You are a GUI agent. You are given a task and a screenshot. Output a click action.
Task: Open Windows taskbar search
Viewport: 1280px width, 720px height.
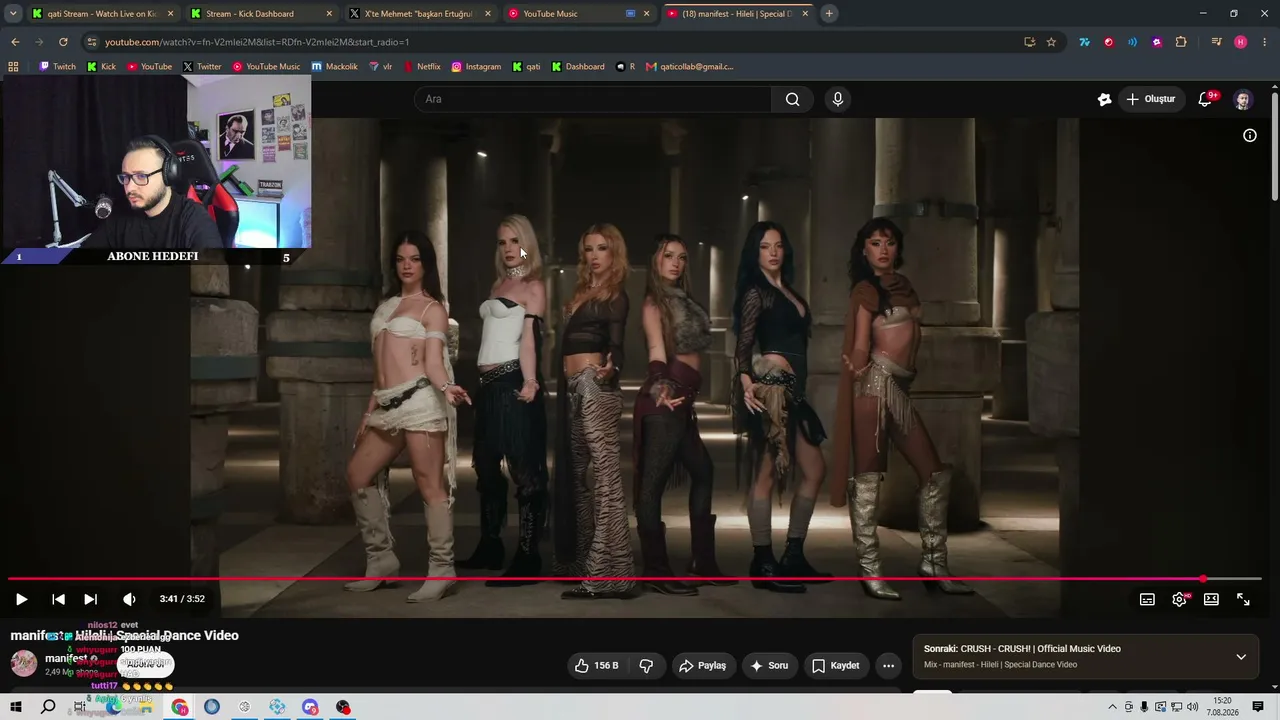48,707
